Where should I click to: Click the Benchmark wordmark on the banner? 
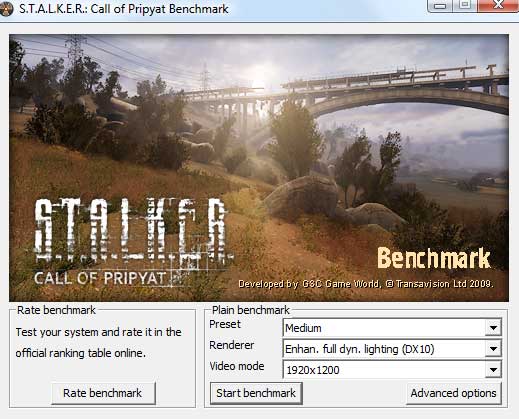tap(434, 258)
